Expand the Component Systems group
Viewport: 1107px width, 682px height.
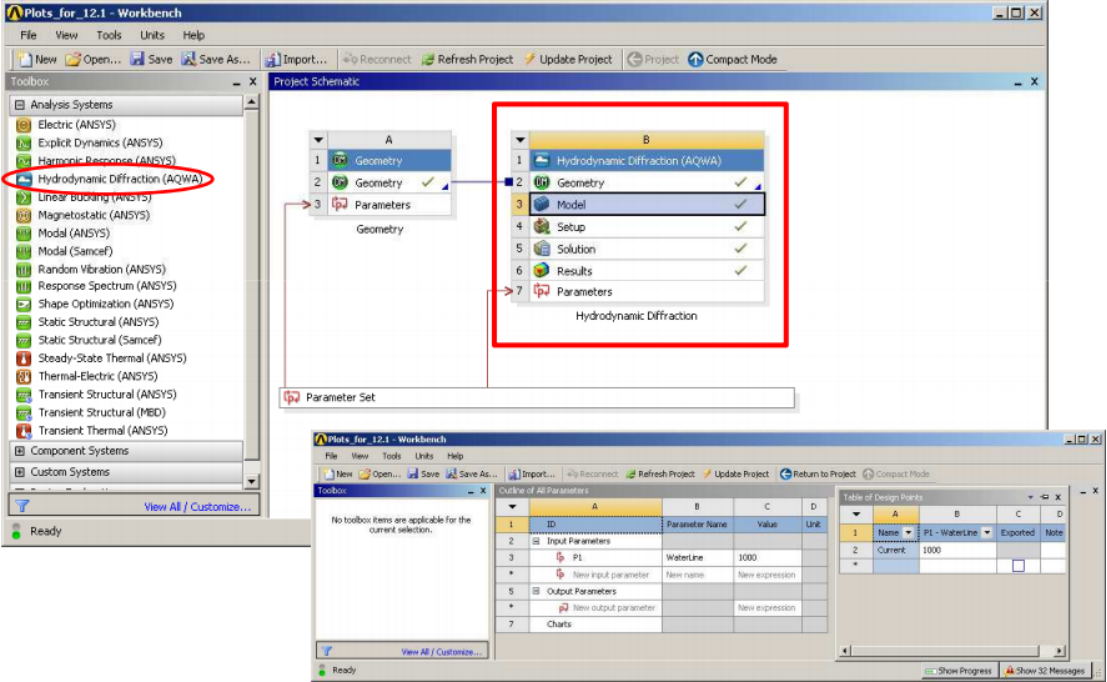(20, 450)
